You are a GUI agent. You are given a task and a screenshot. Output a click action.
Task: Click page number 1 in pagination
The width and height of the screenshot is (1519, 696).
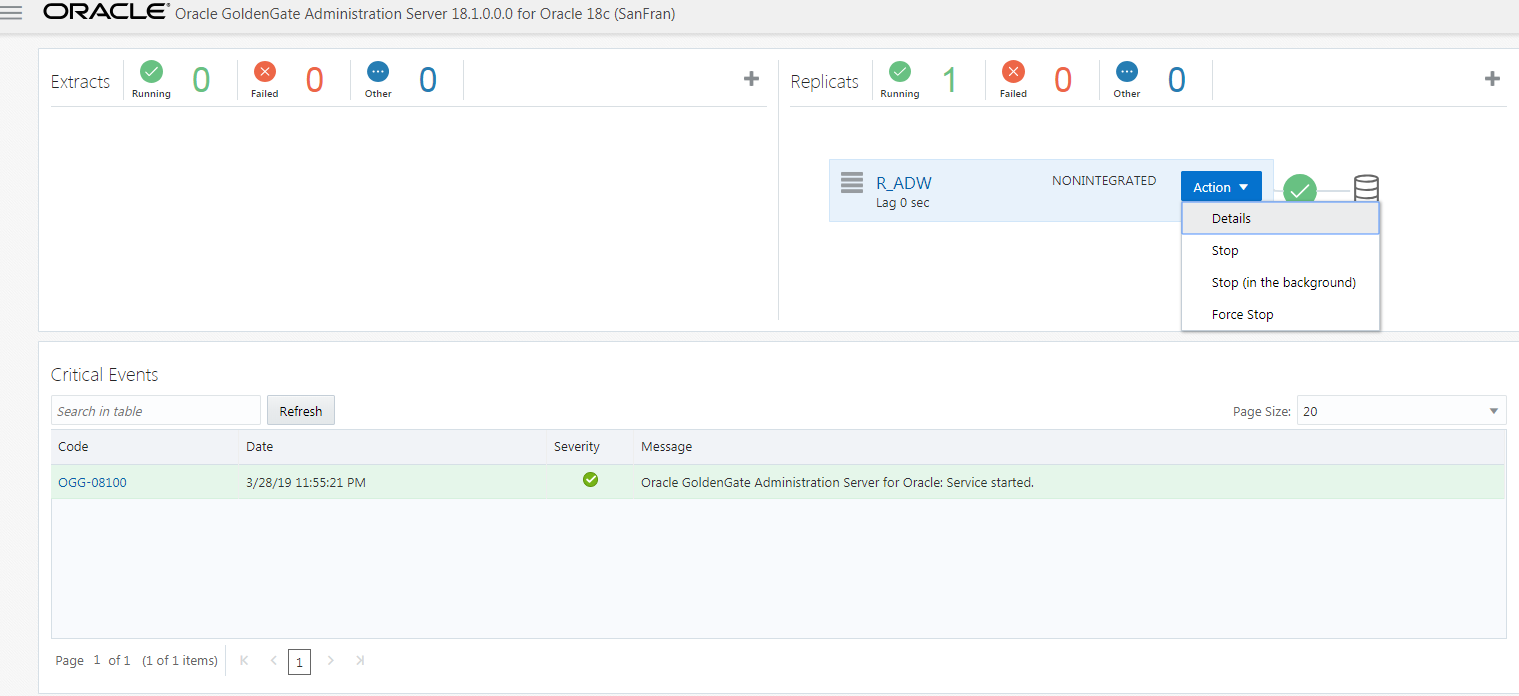click(300, 661)
